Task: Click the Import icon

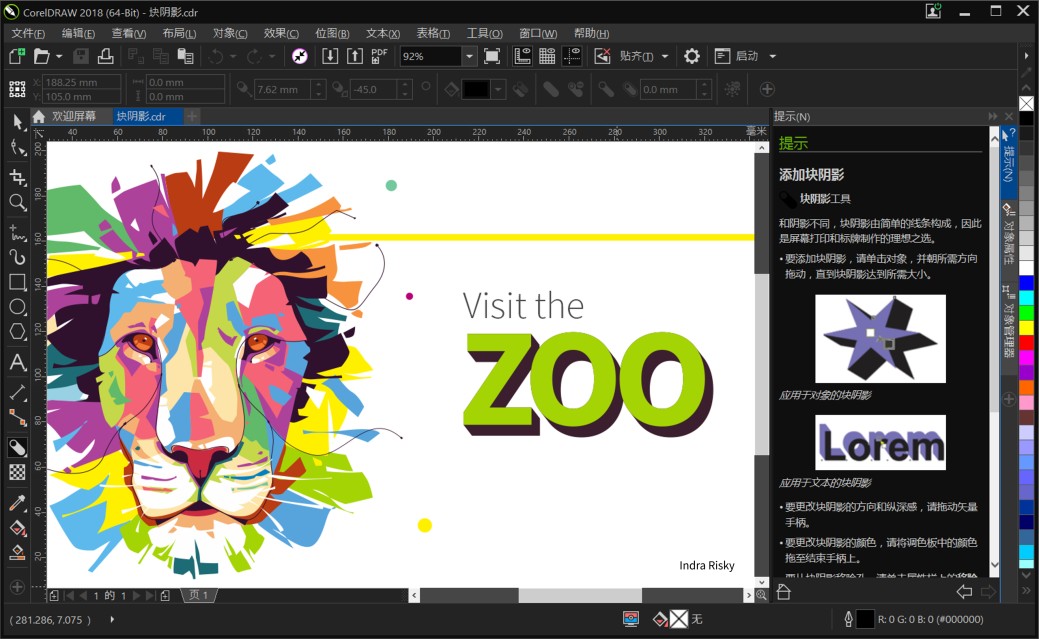Action: tap(330, 56)
